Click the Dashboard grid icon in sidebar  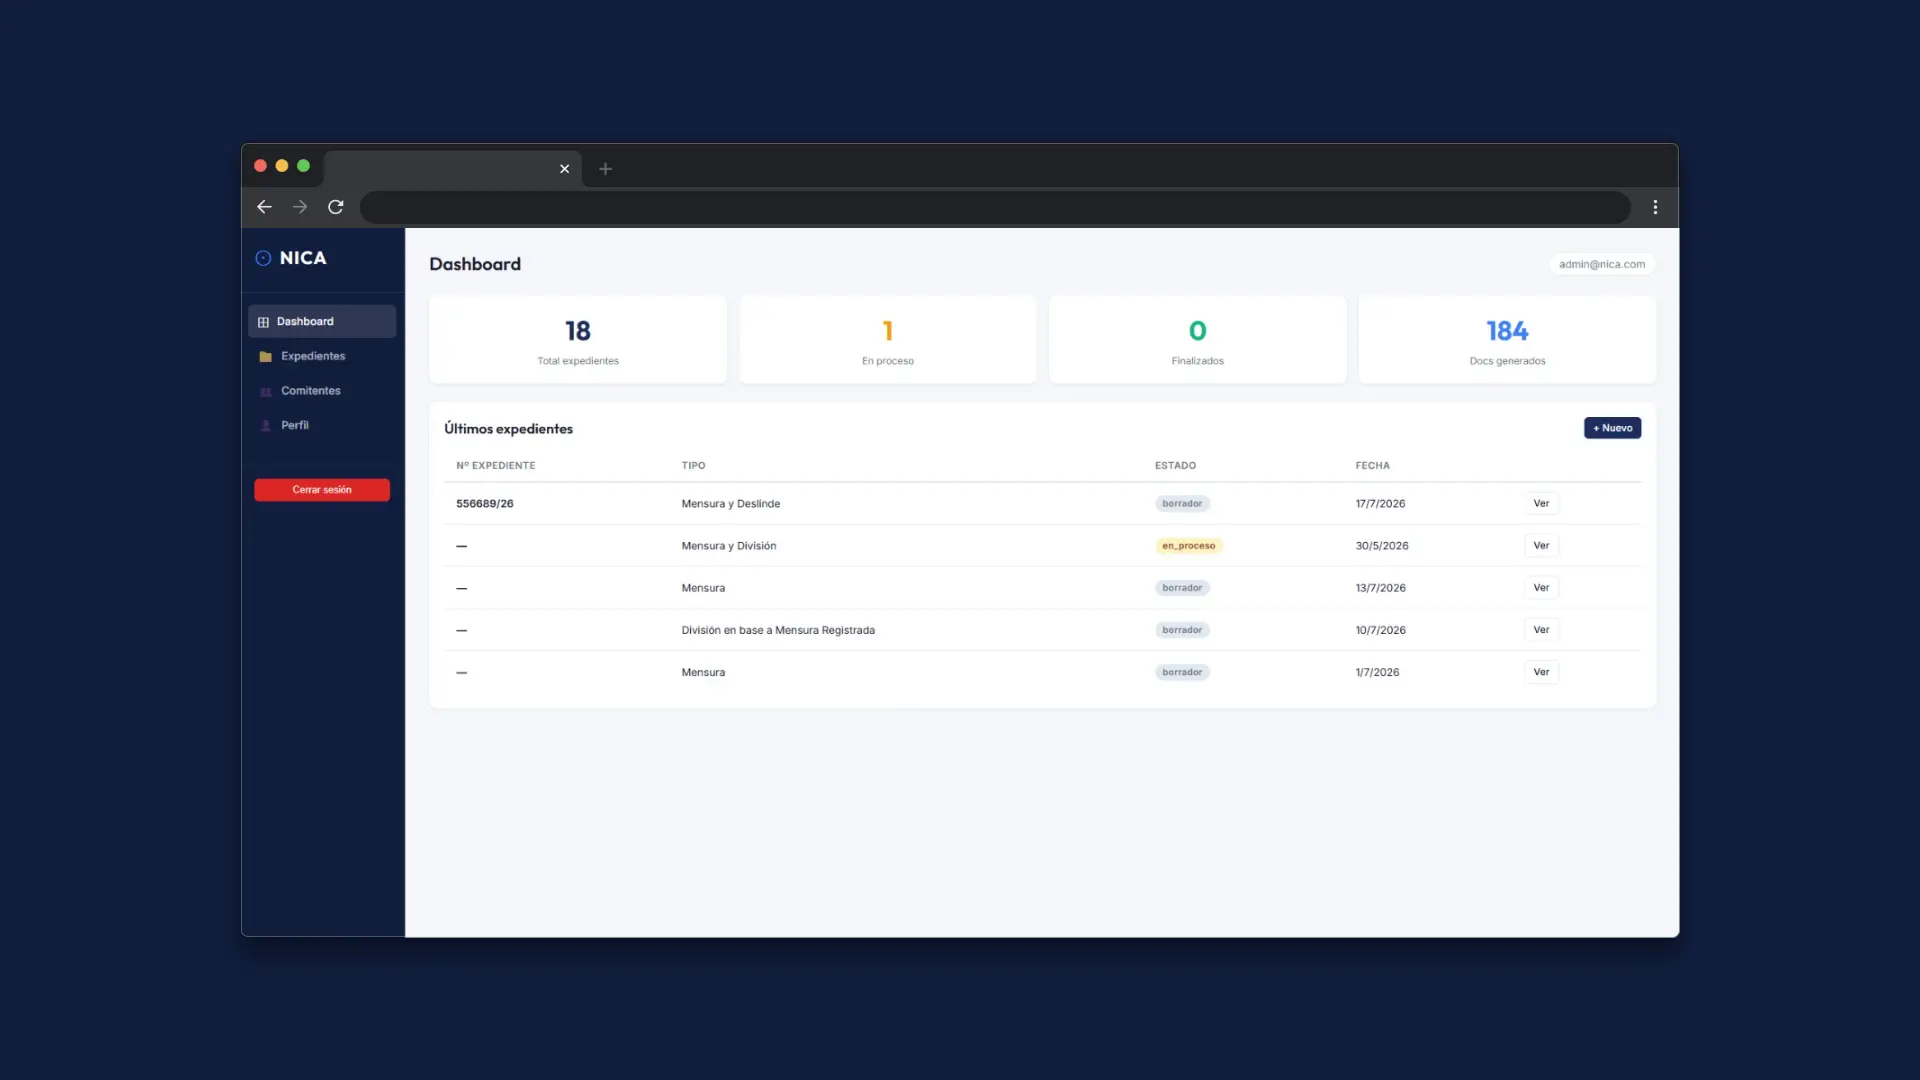click(263, 322)
